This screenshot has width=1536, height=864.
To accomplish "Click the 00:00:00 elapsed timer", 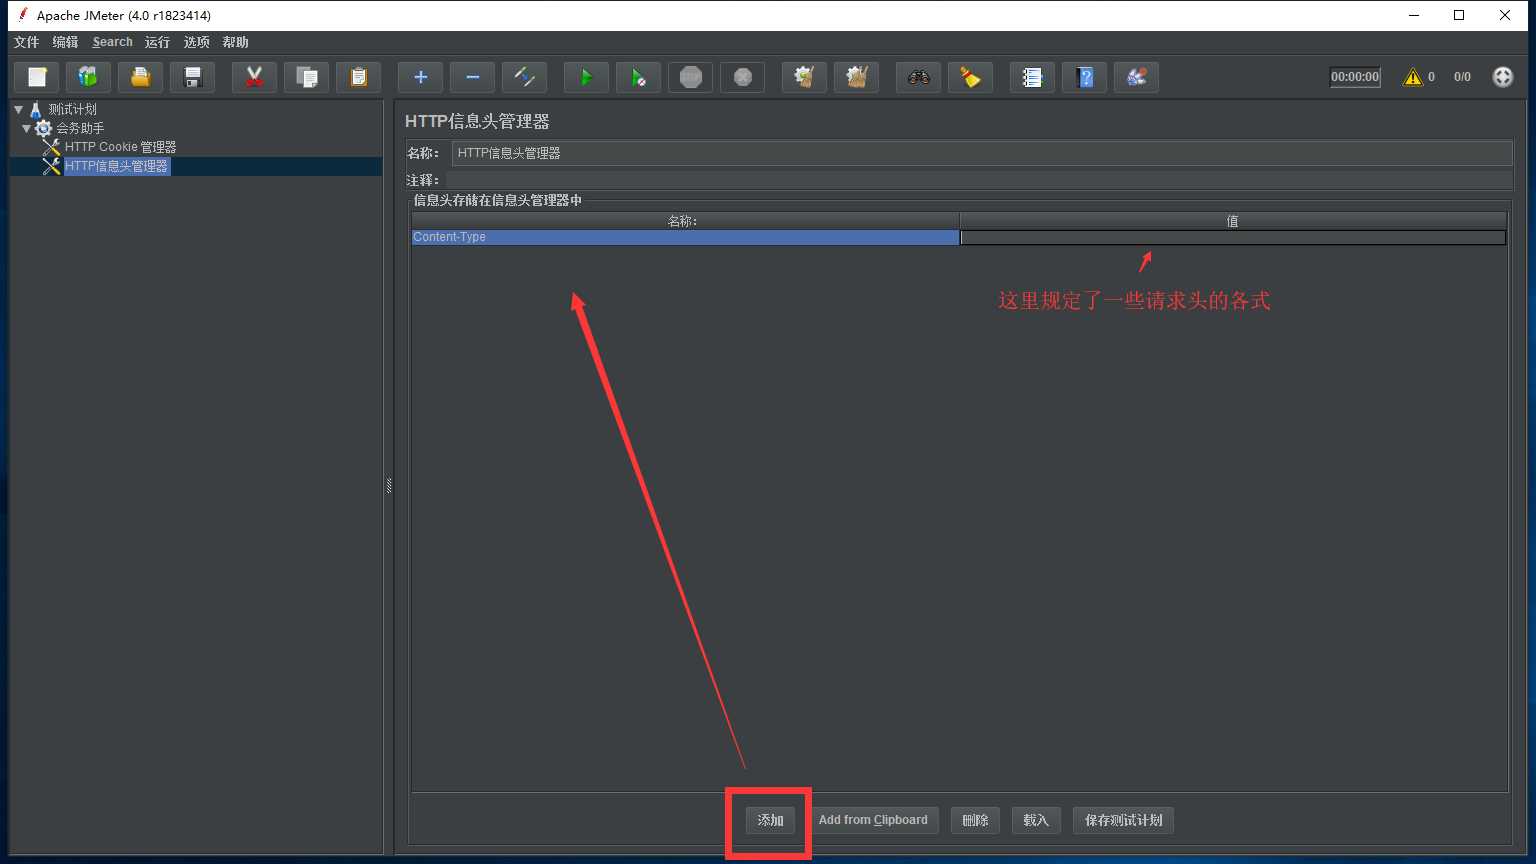I will 1355,77.
